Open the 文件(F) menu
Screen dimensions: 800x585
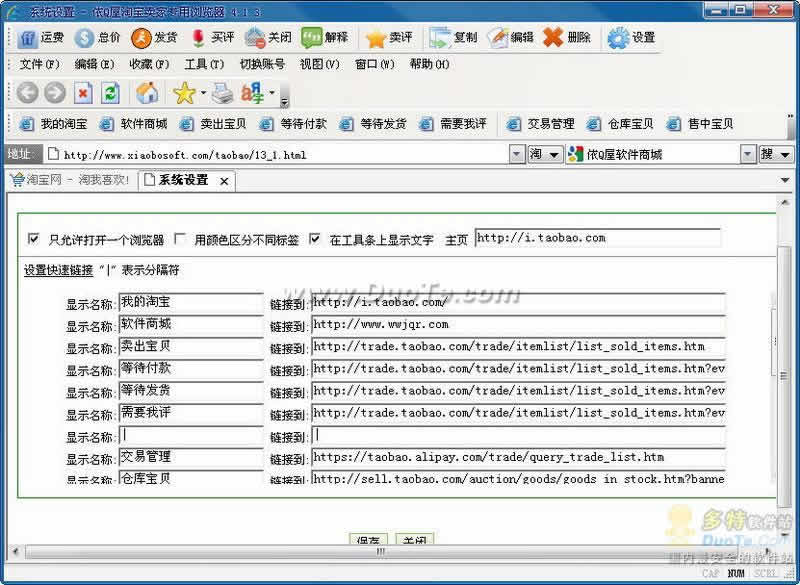tap(40, 64)
